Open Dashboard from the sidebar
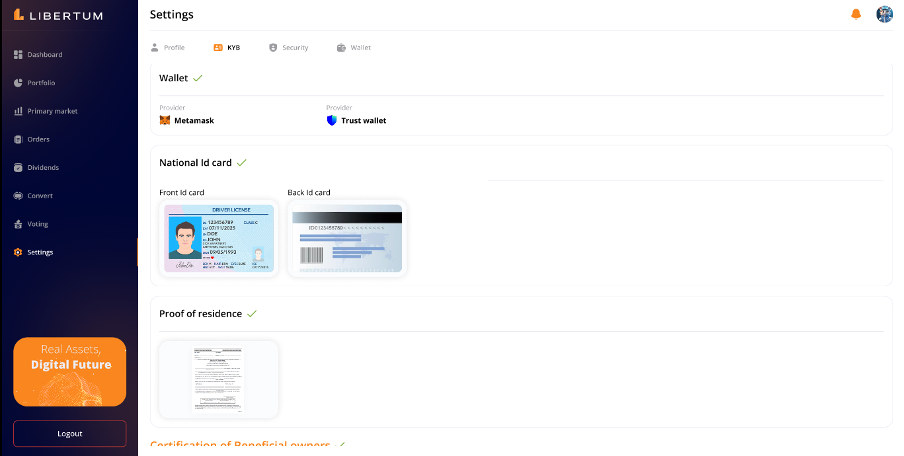Viewport: 904px width, 456px height. pyautogui.click(x=44, y=54)
